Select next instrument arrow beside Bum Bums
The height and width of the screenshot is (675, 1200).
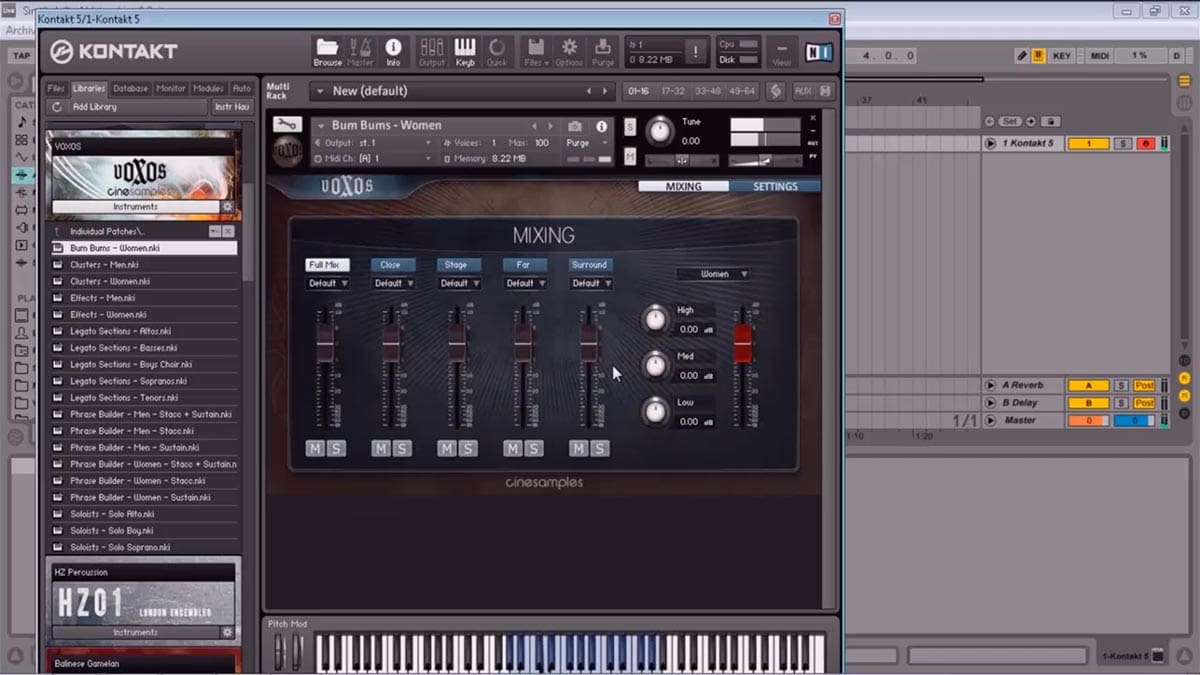coord(549,126)
